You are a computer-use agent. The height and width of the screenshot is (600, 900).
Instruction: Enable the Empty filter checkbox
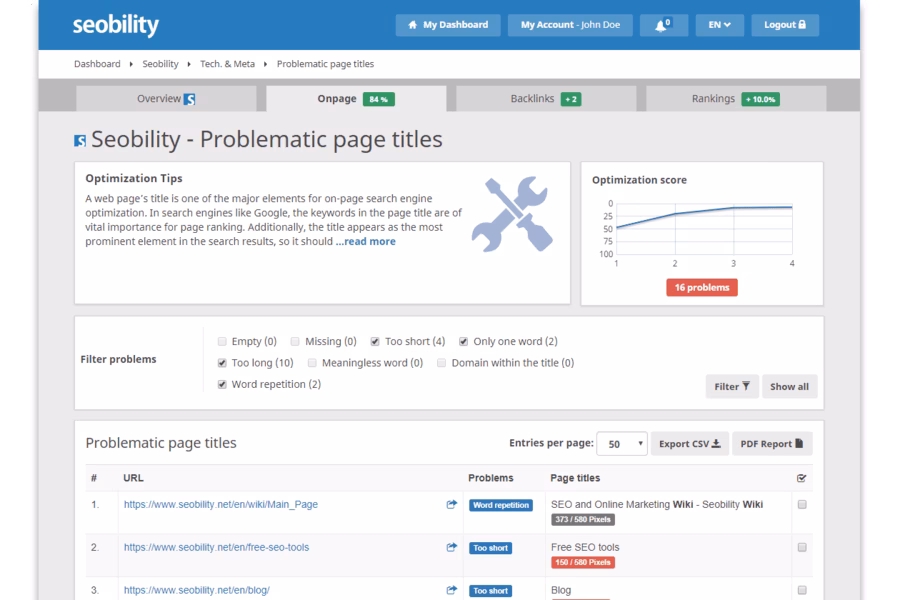(x=222, y=341)
